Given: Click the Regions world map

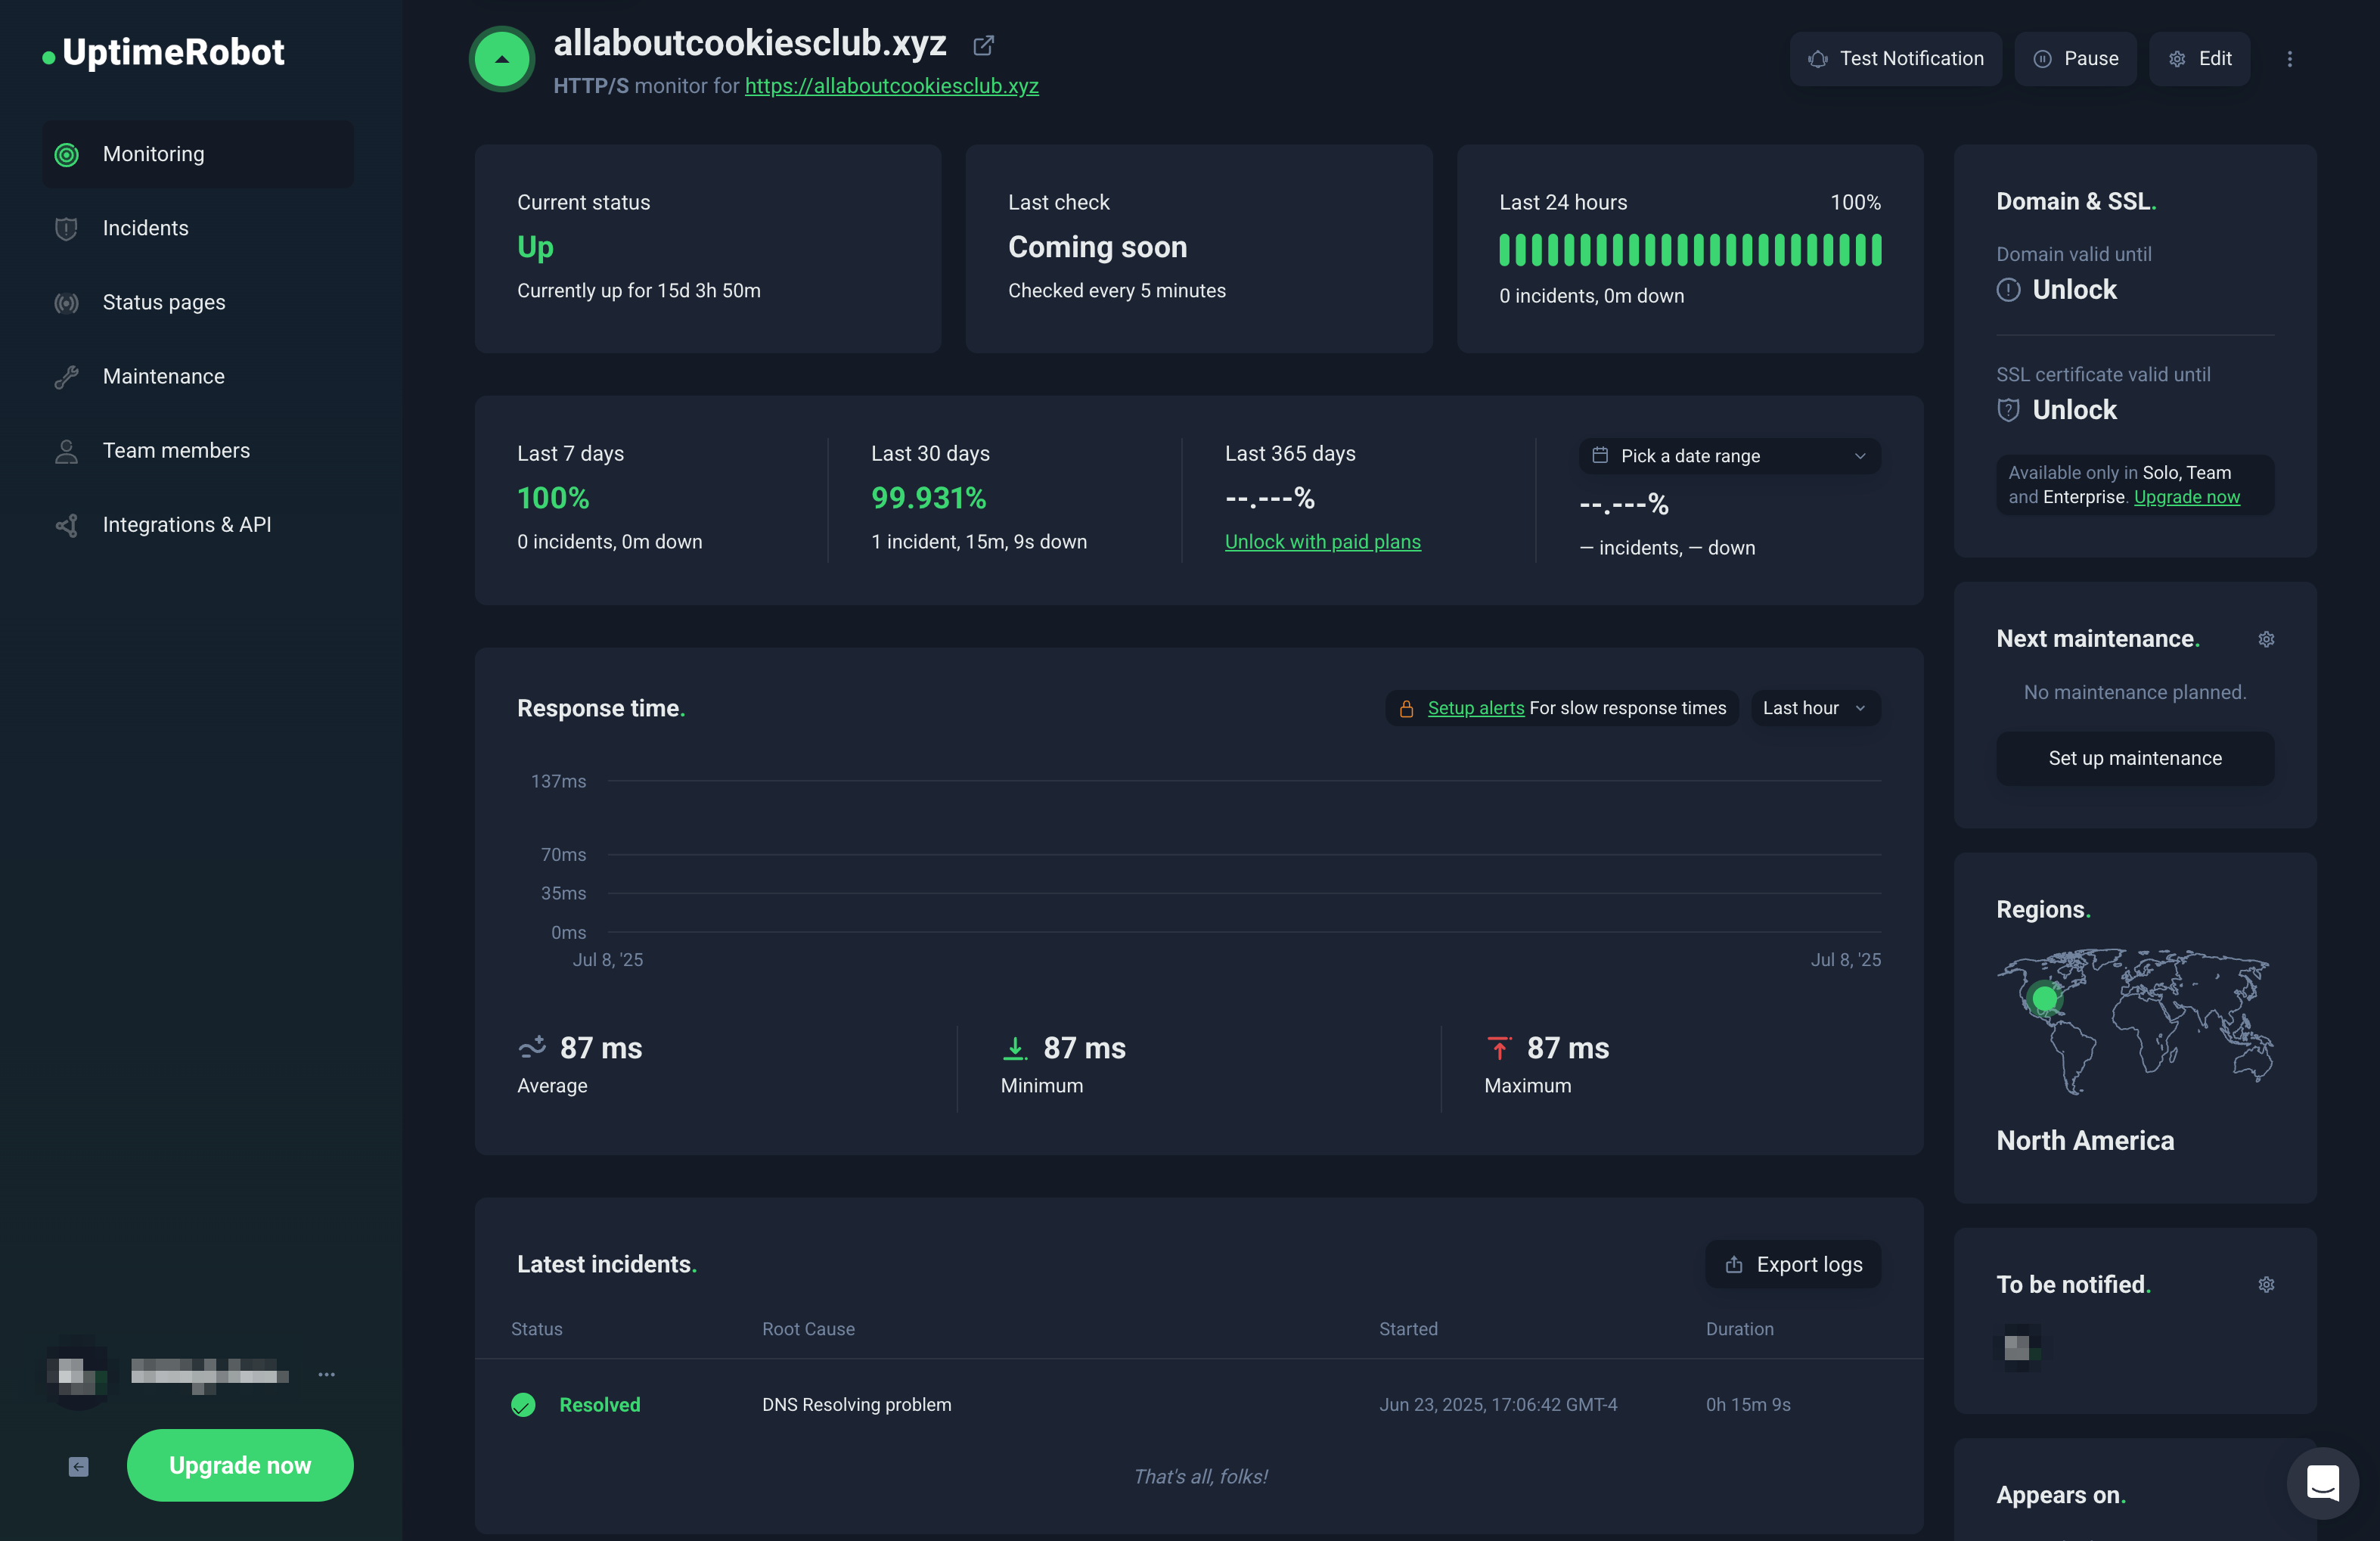Looking at the screenshot, I should pos(2134,1021).
